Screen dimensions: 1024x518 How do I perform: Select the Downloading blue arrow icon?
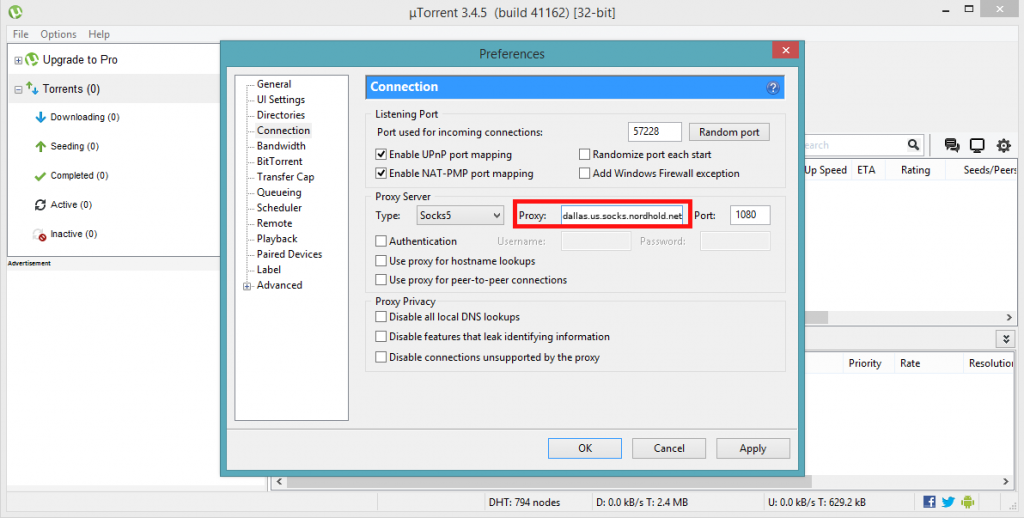tap(40, 117)
